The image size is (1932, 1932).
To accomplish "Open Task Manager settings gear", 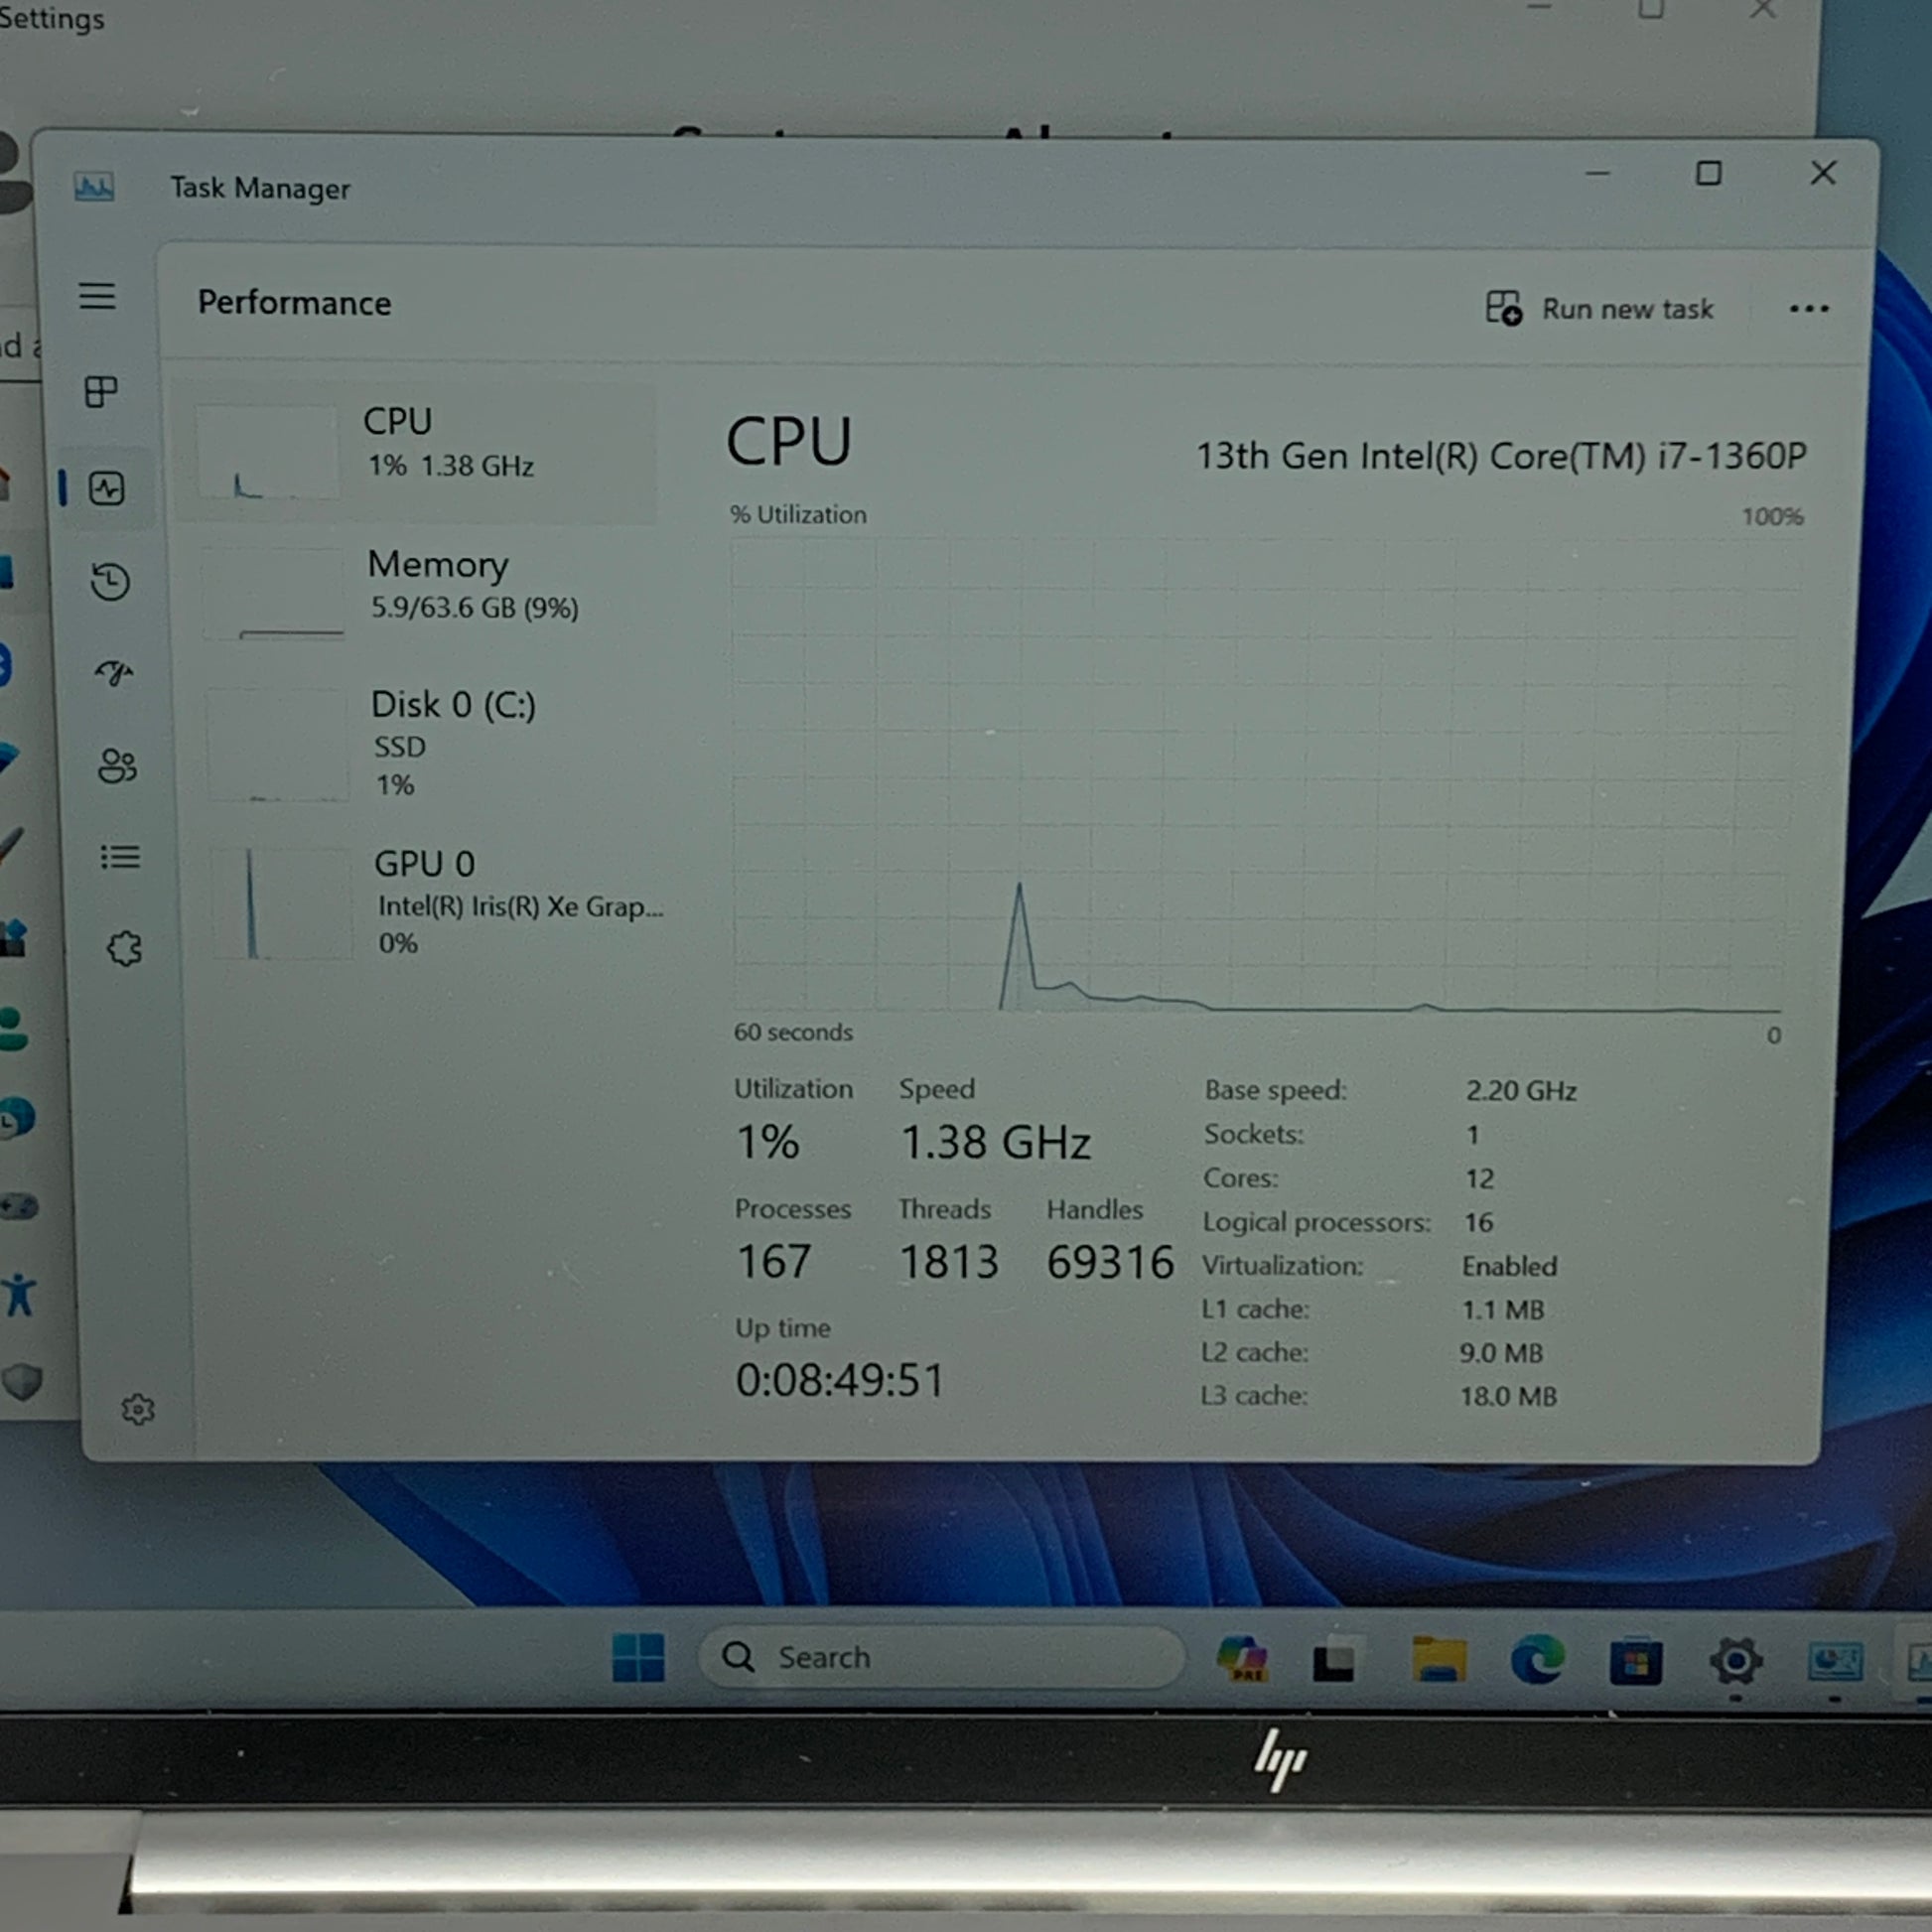I will [x=138, y=1409].
